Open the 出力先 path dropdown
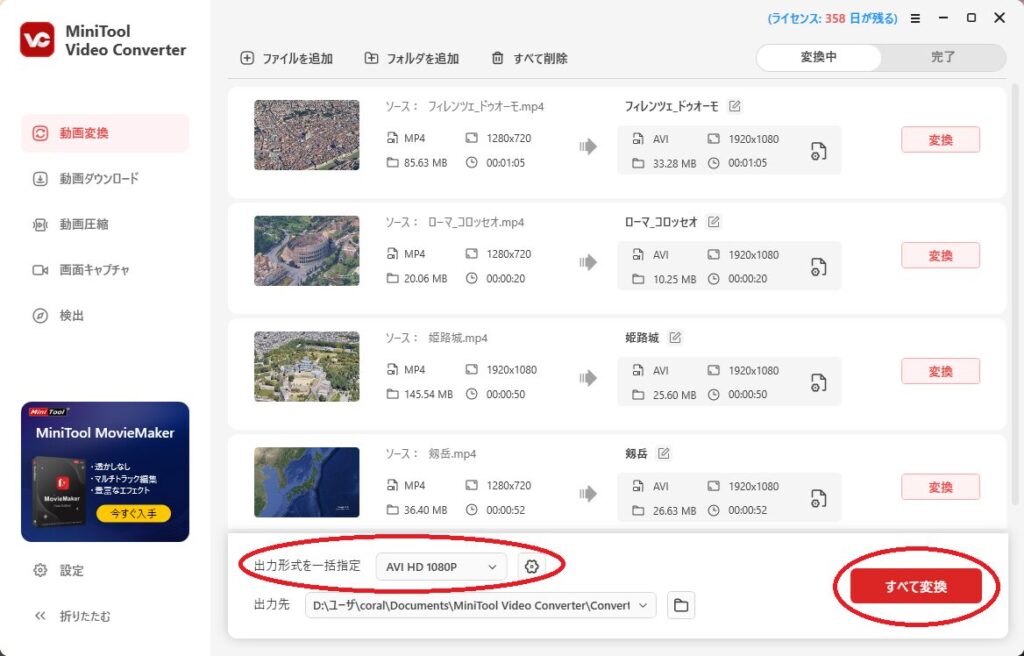The width and height of the screenshot is (1024, 656). tap(480, 605)
